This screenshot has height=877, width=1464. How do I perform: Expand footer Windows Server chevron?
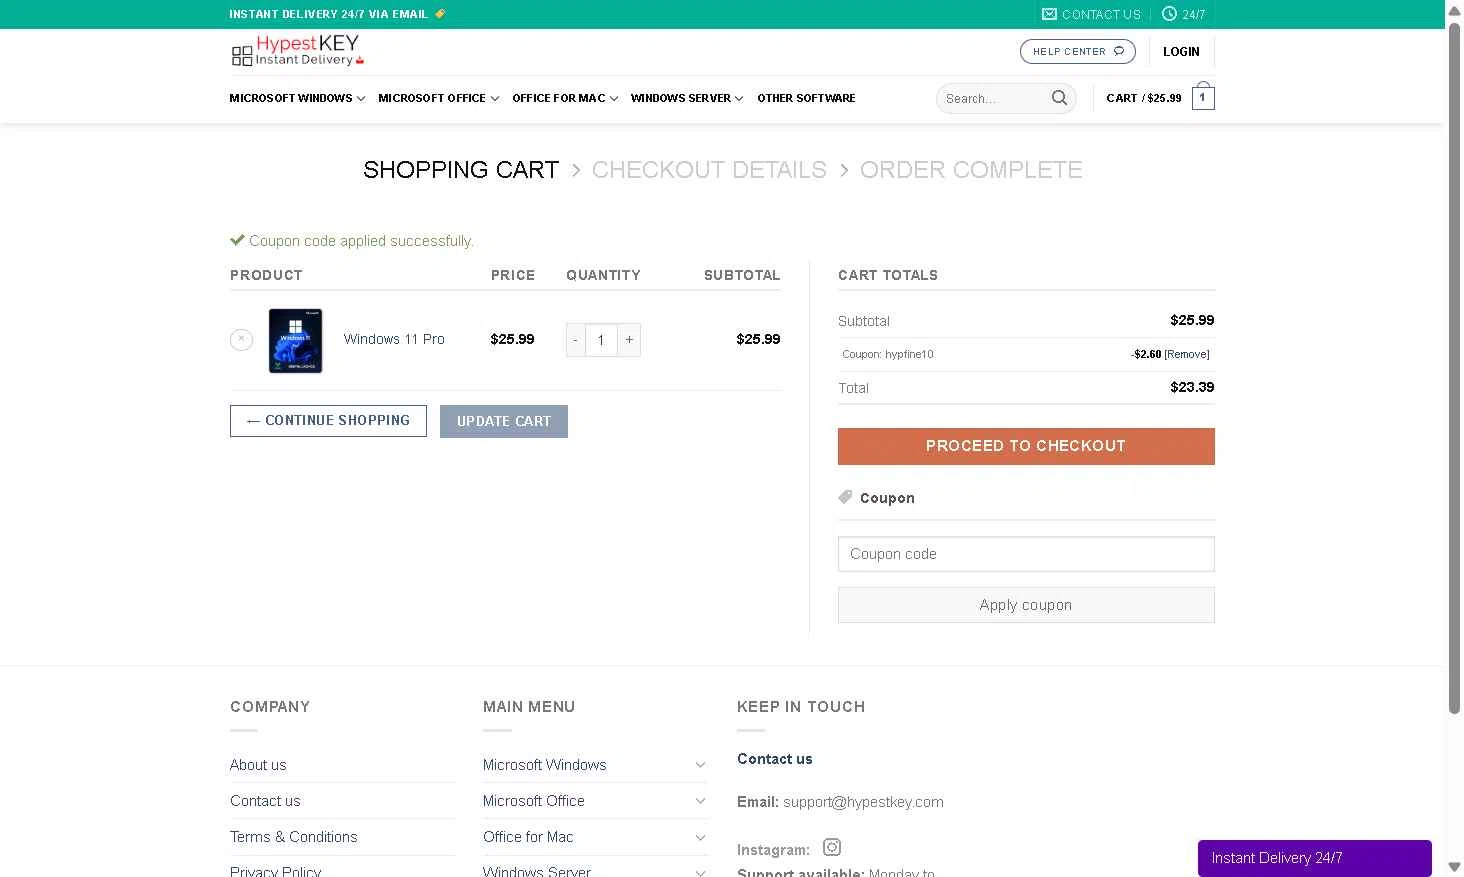pyautogui.click(x=700, y=871)
